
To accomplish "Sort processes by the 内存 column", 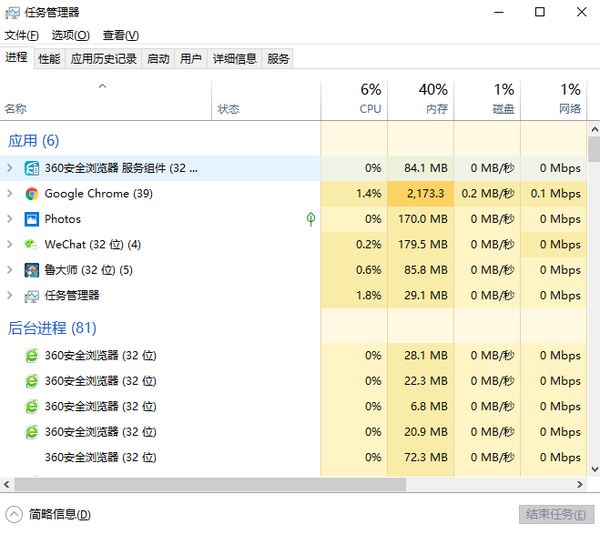I will tap(420, 99).
